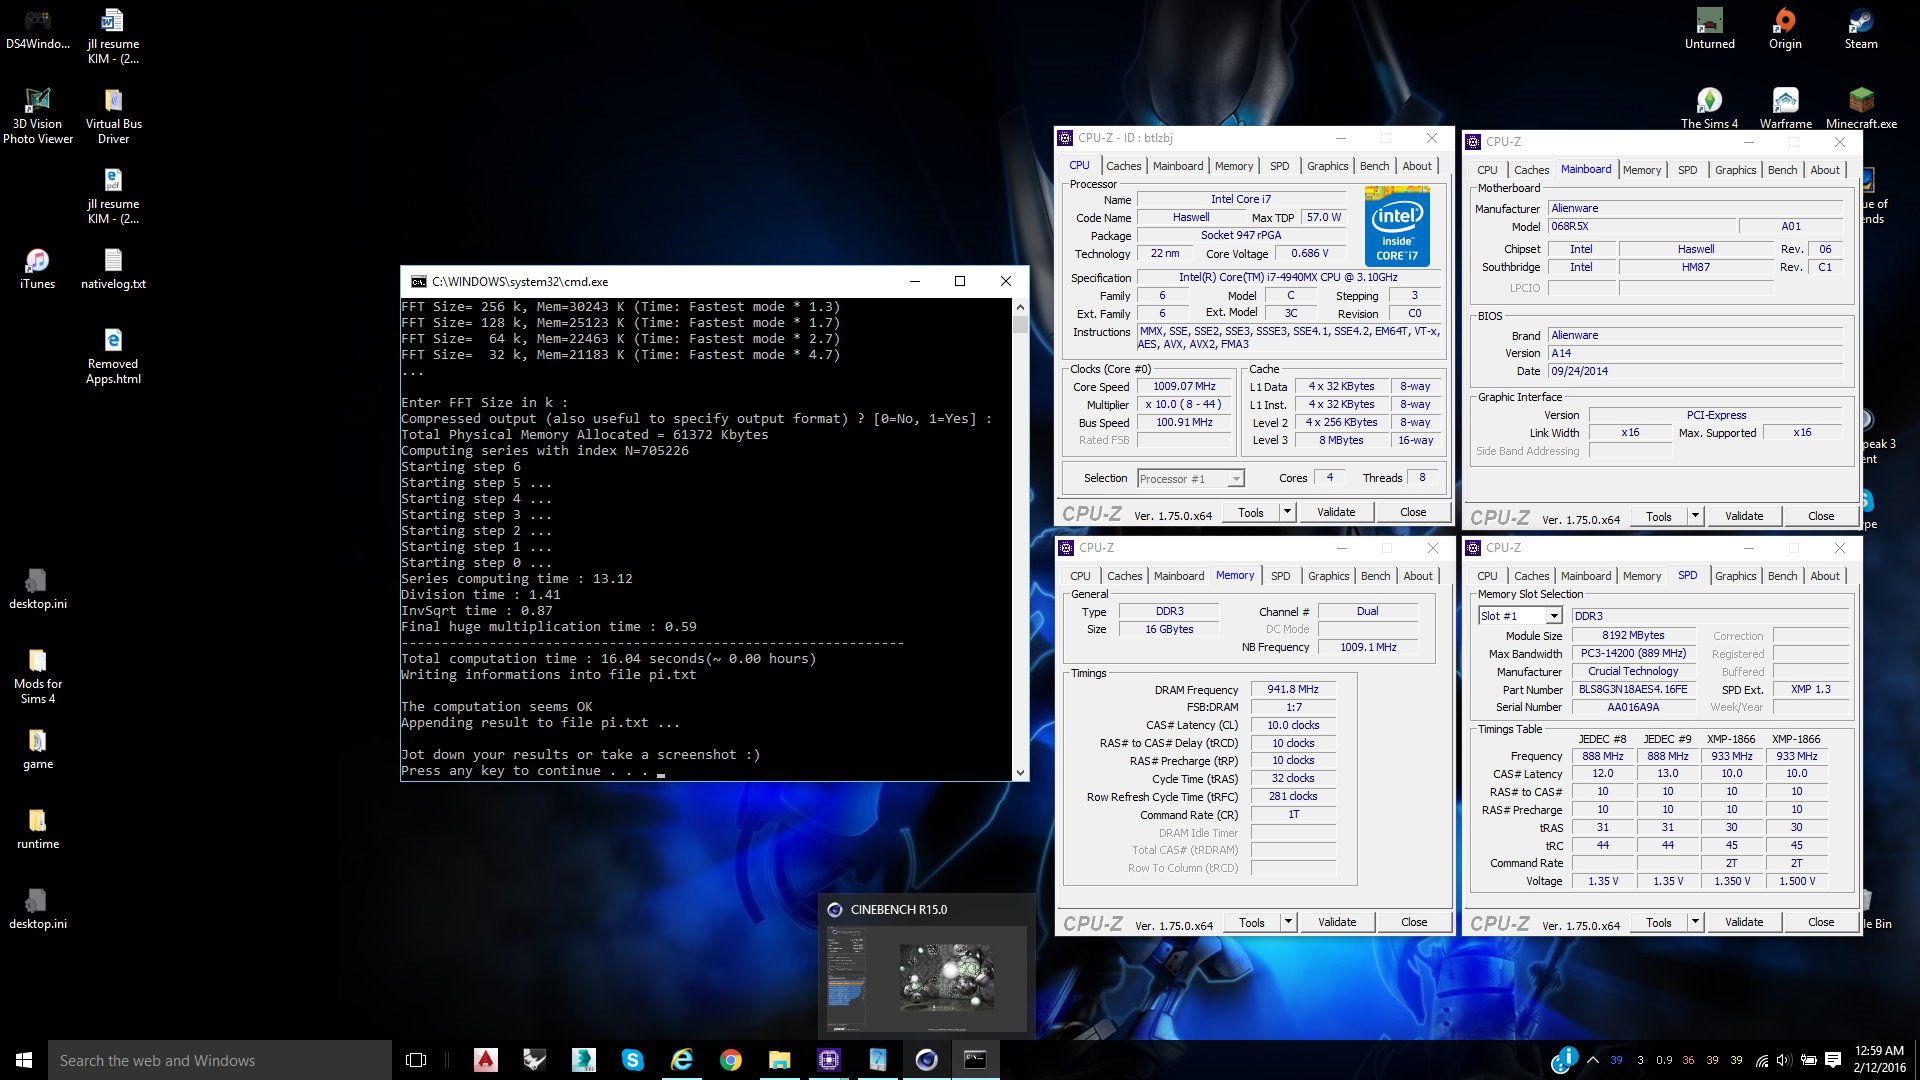
Task: Switch to CPU-Z taskbar icon
Action: 829,1060
